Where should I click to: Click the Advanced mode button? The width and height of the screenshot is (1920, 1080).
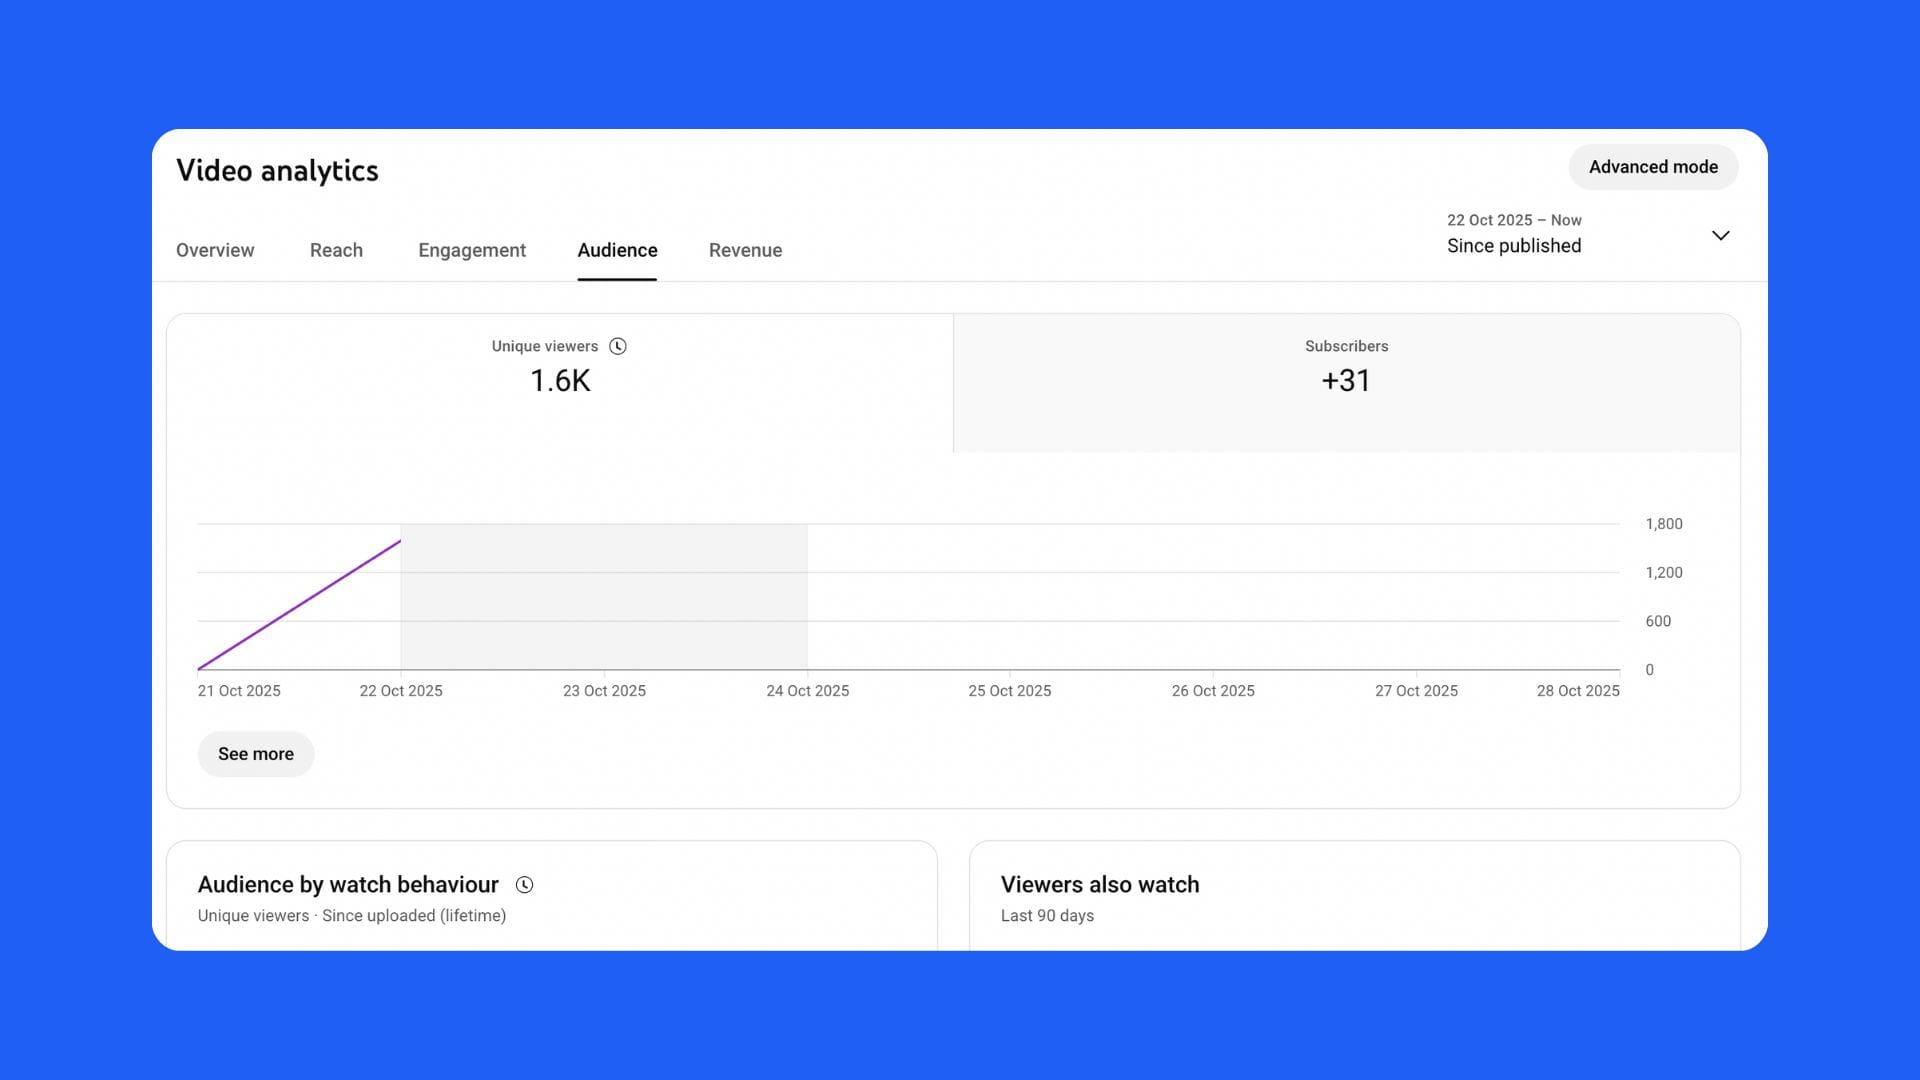(1653, 167)
